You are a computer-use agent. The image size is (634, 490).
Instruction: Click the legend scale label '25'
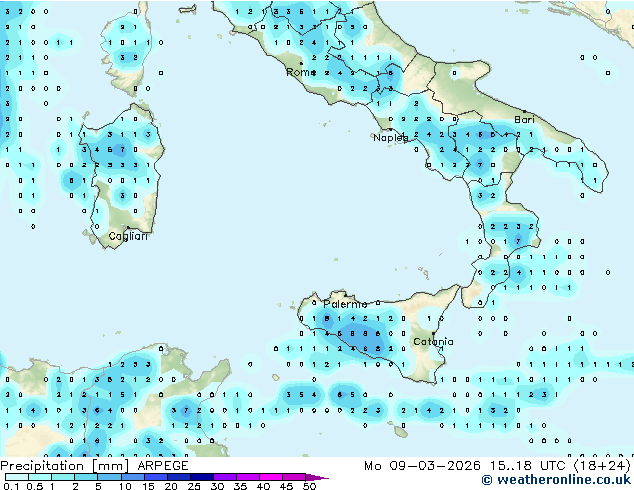pyautogui.click(x=194, y=486)
